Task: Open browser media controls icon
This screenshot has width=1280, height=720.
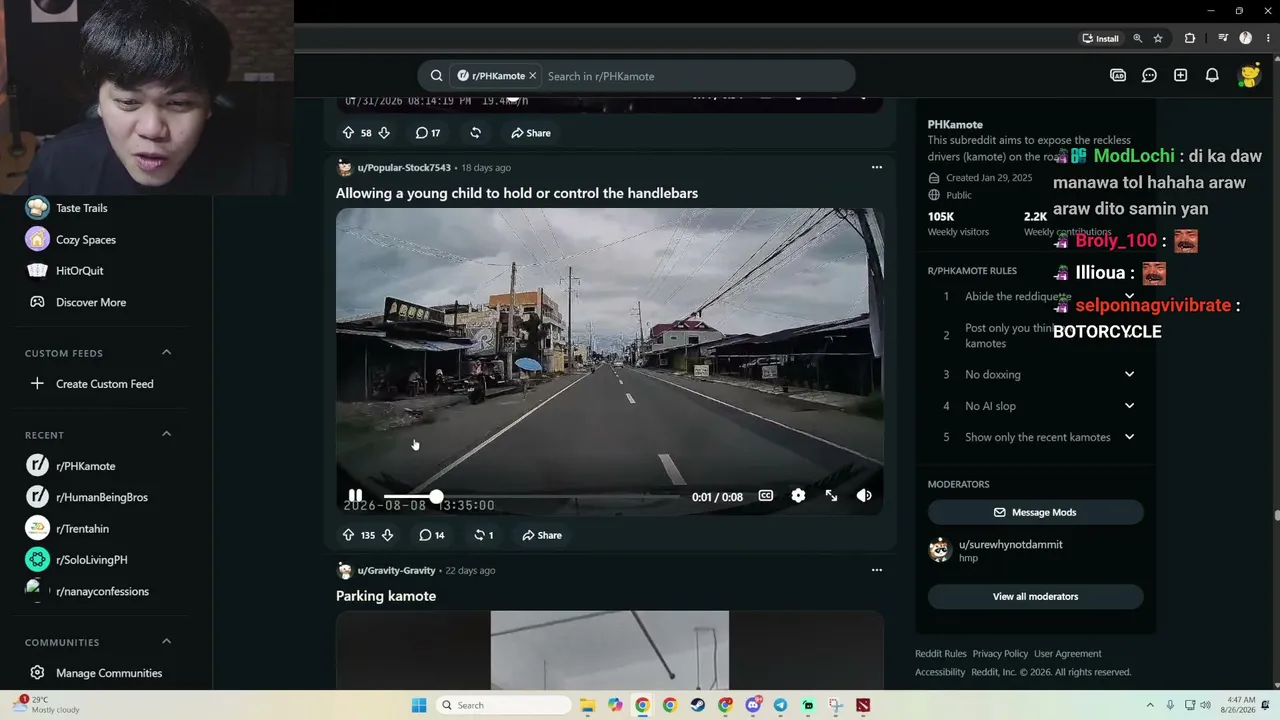Action: (1223, 38)
